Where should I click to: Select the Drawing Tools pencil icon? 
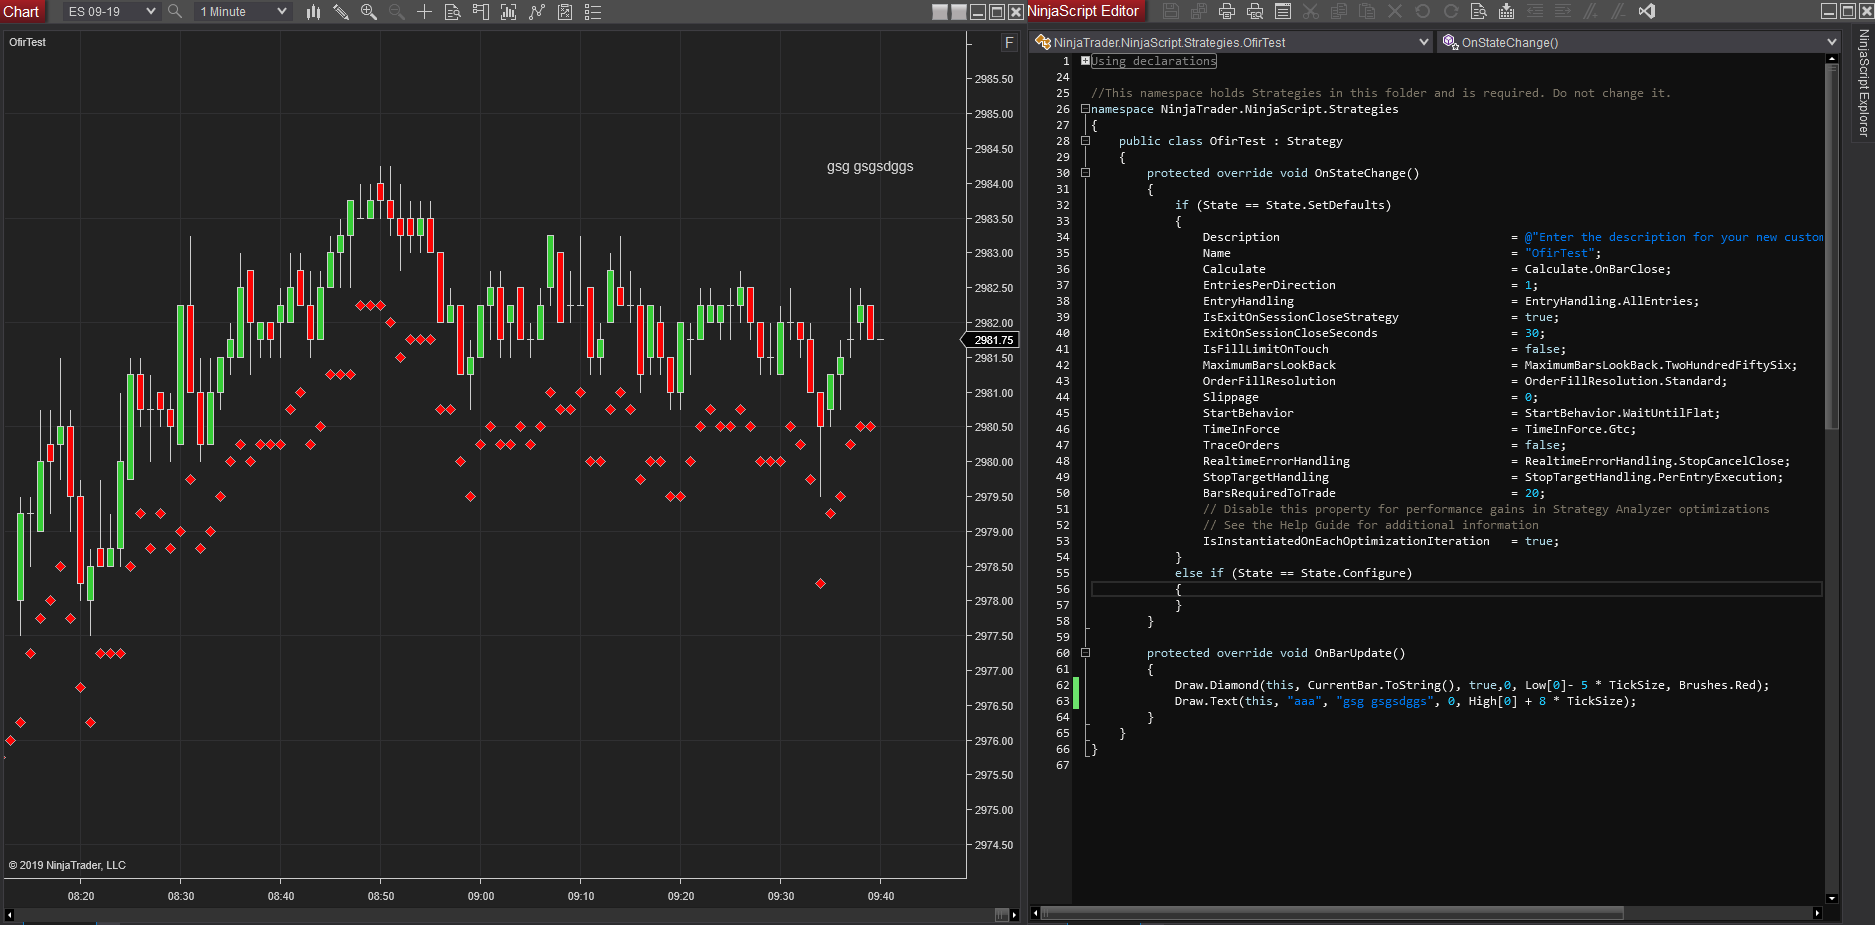click(341, 12)
